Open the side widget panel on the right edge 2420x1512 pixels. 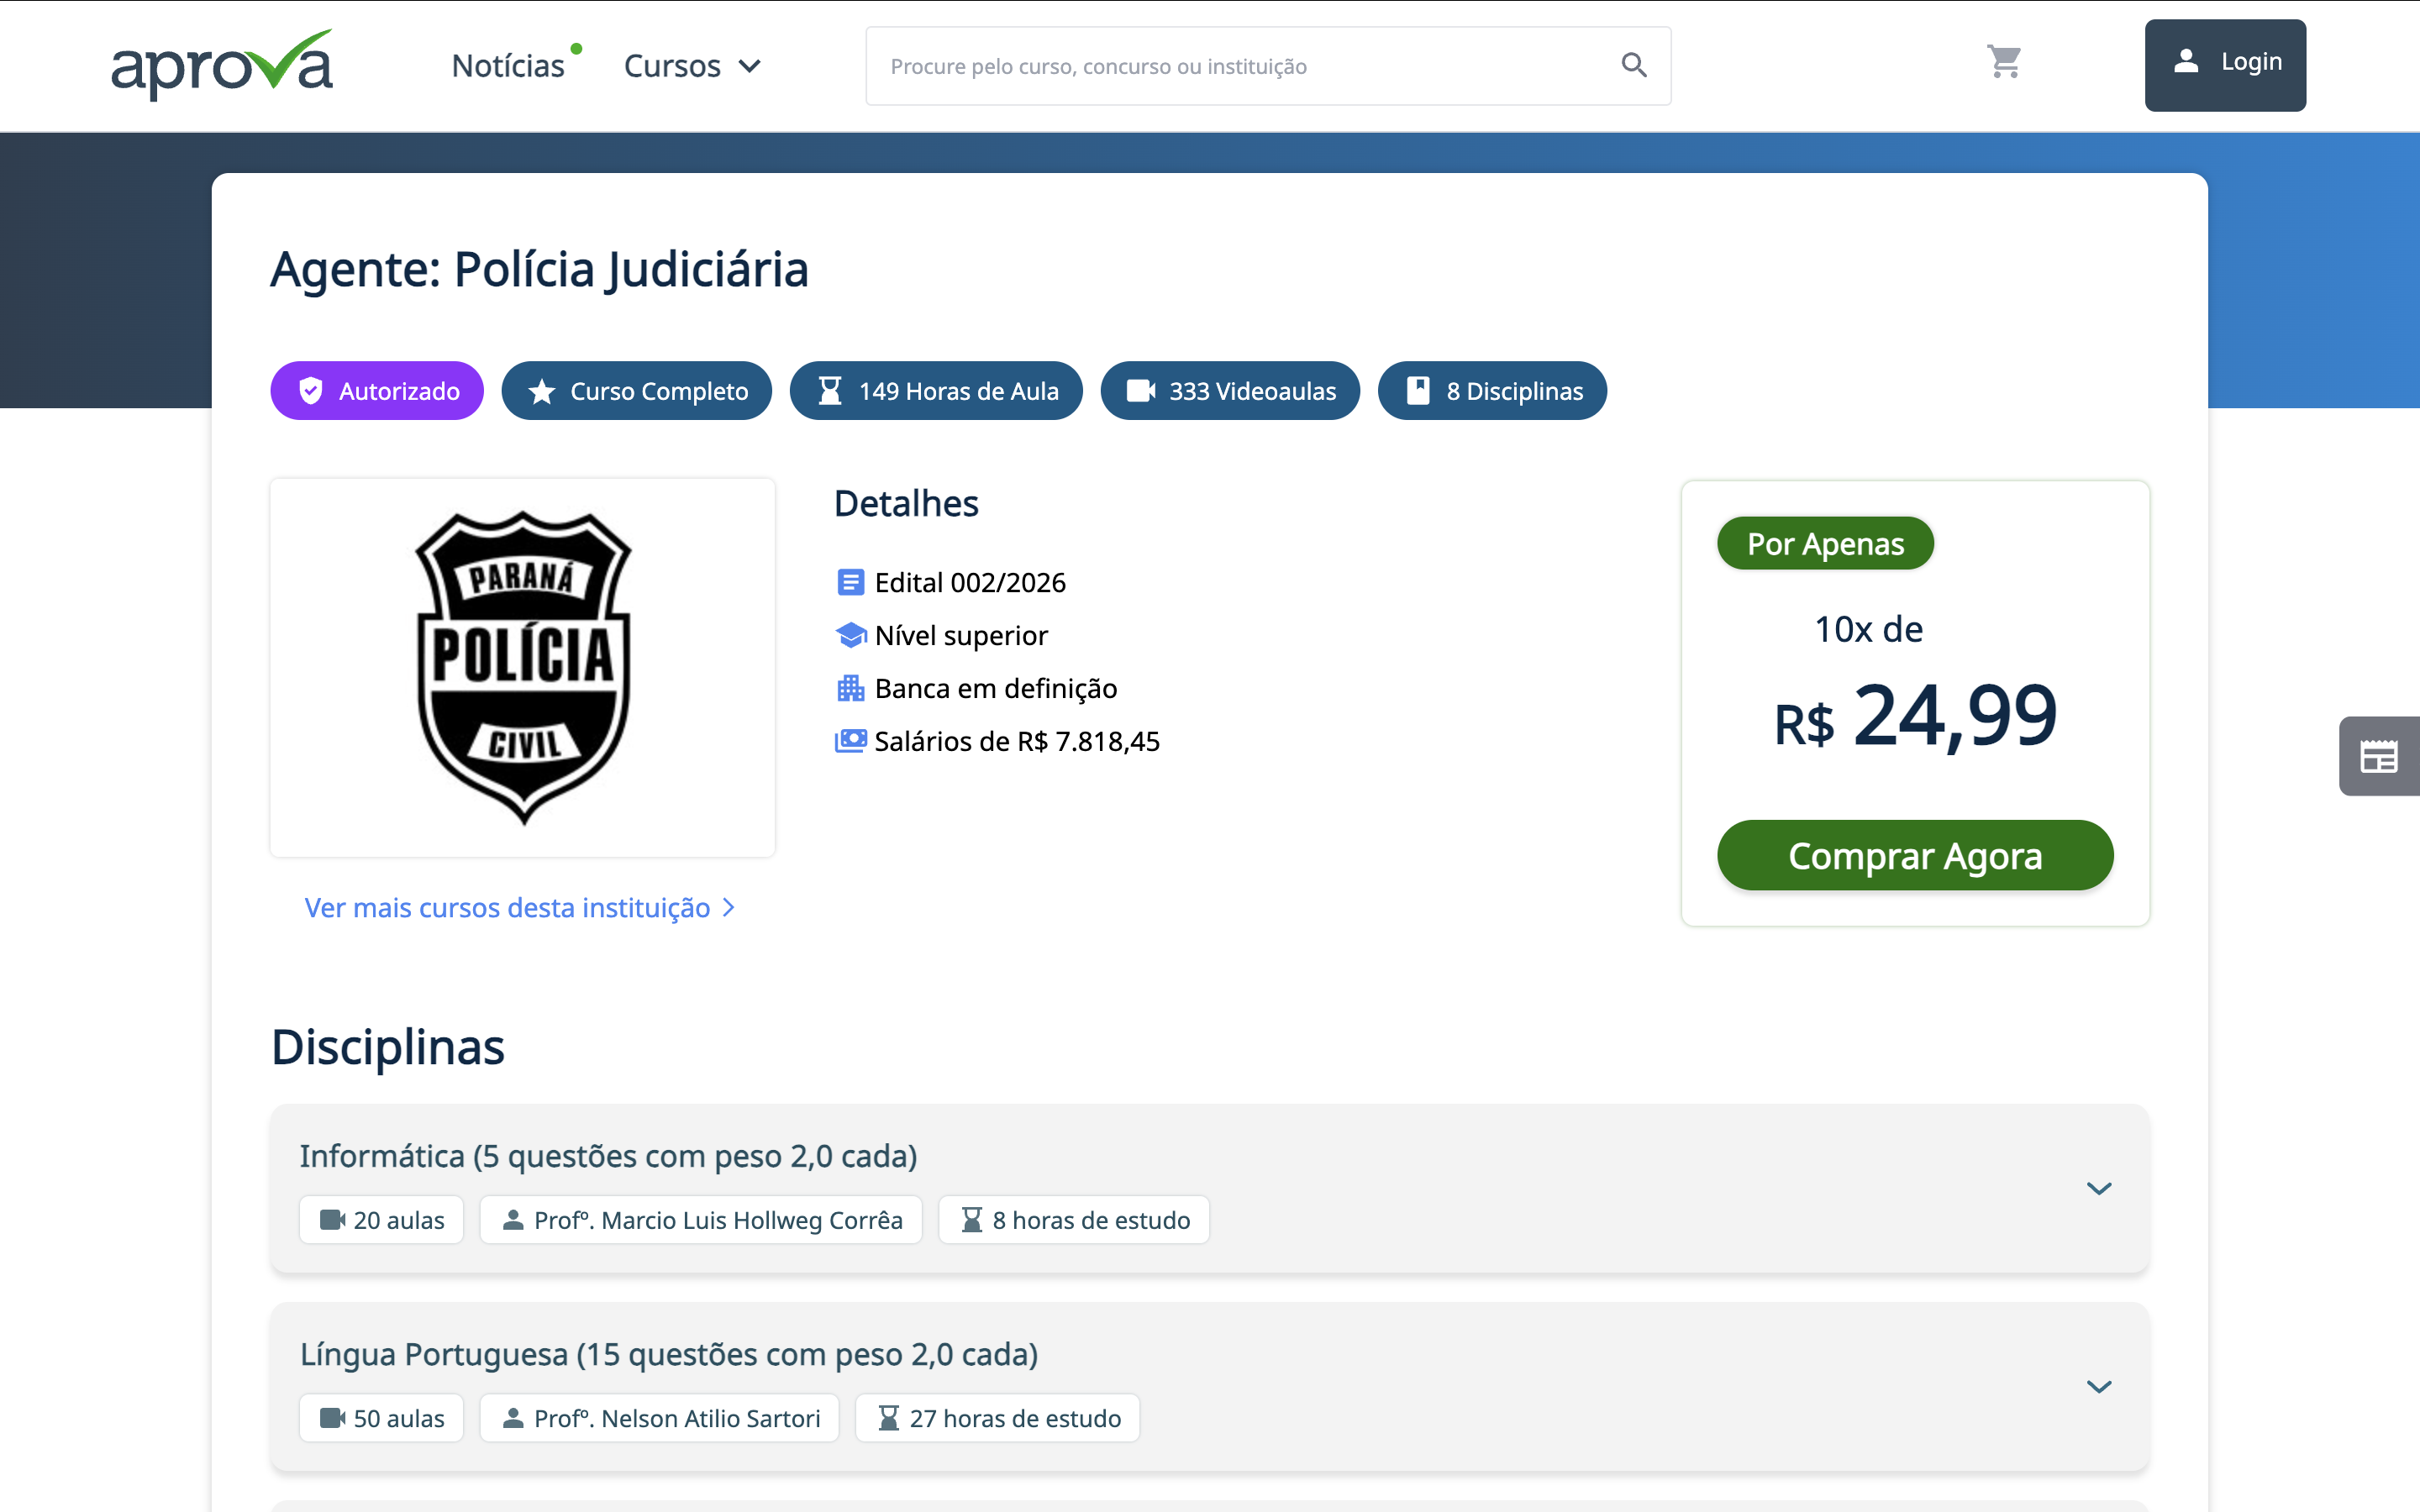tap(2380, 756)
